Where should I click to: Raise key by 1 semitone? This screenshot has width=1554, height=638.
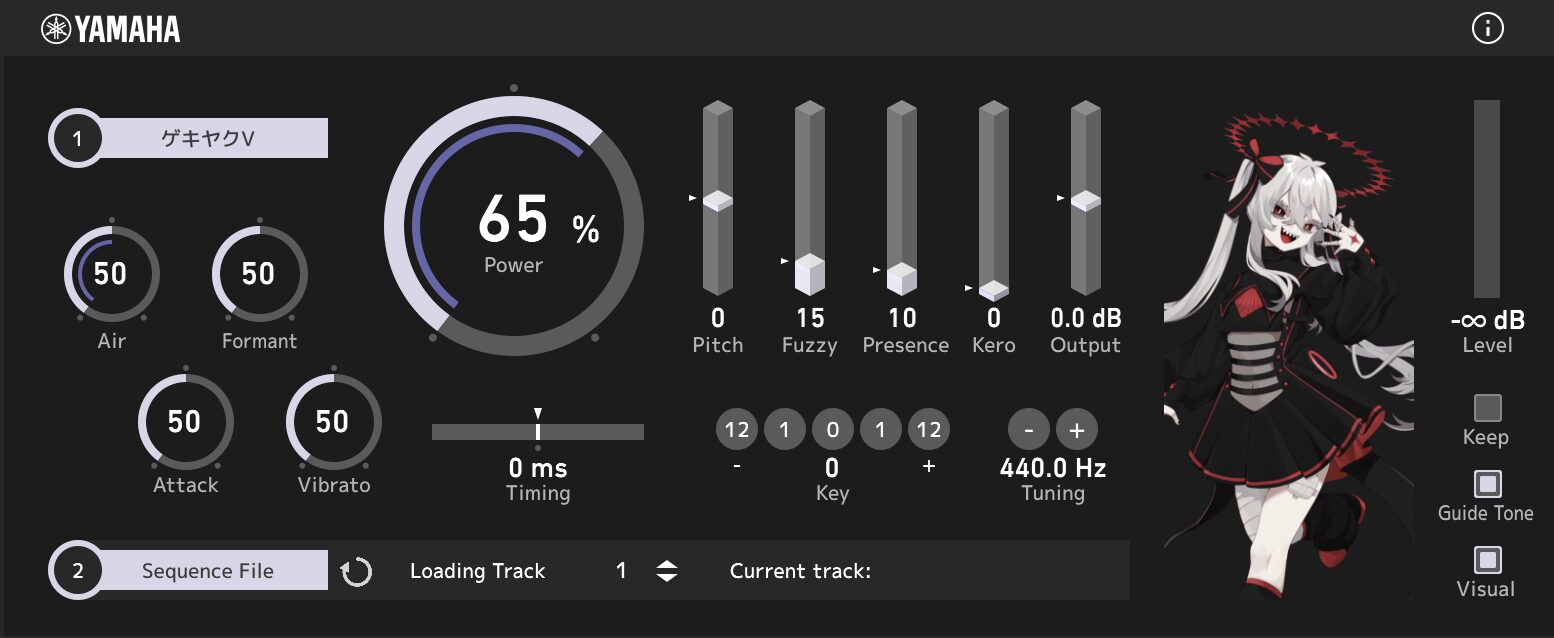881,430
